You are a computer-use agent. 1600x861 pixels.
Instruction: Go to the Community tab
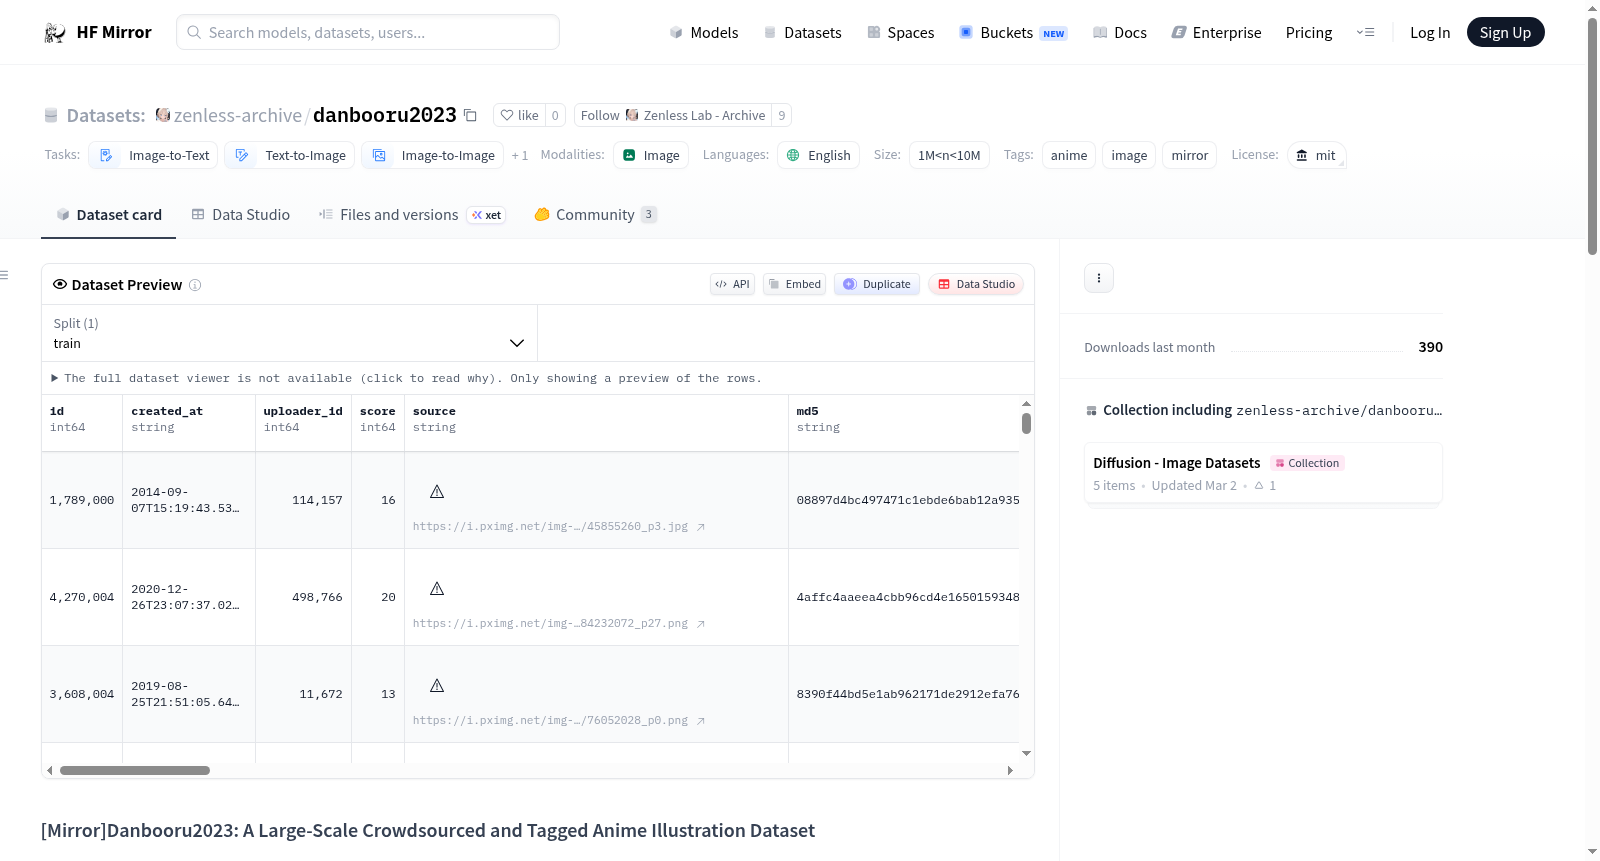596,215
